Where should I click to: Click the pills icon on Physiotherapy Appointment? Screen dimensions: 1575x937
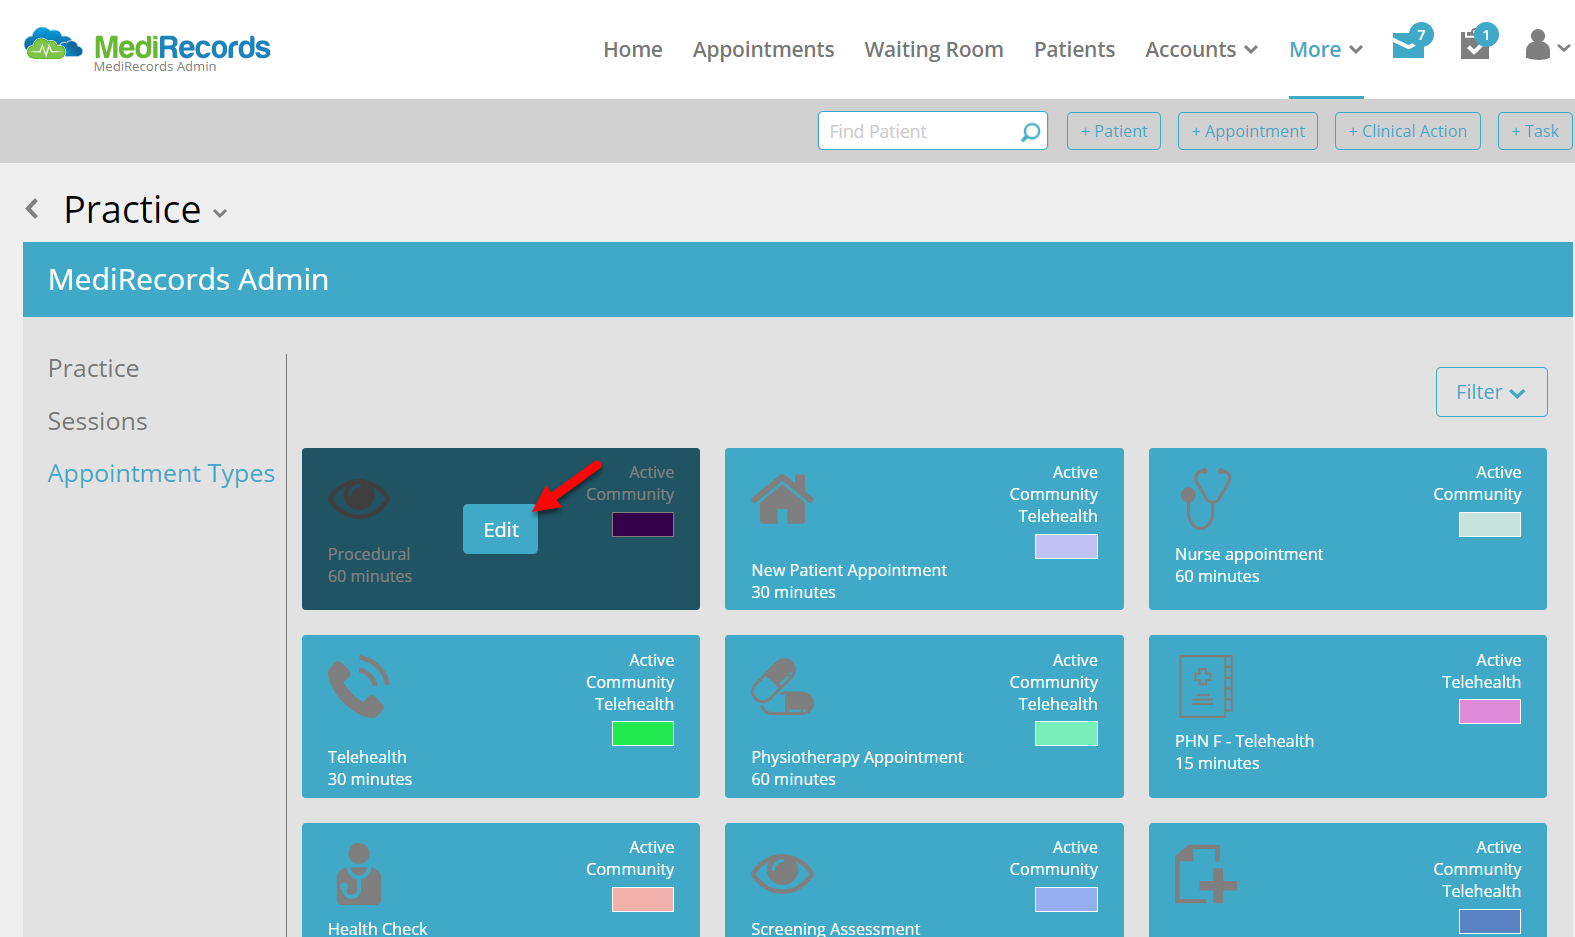click(x=782, y=686)
